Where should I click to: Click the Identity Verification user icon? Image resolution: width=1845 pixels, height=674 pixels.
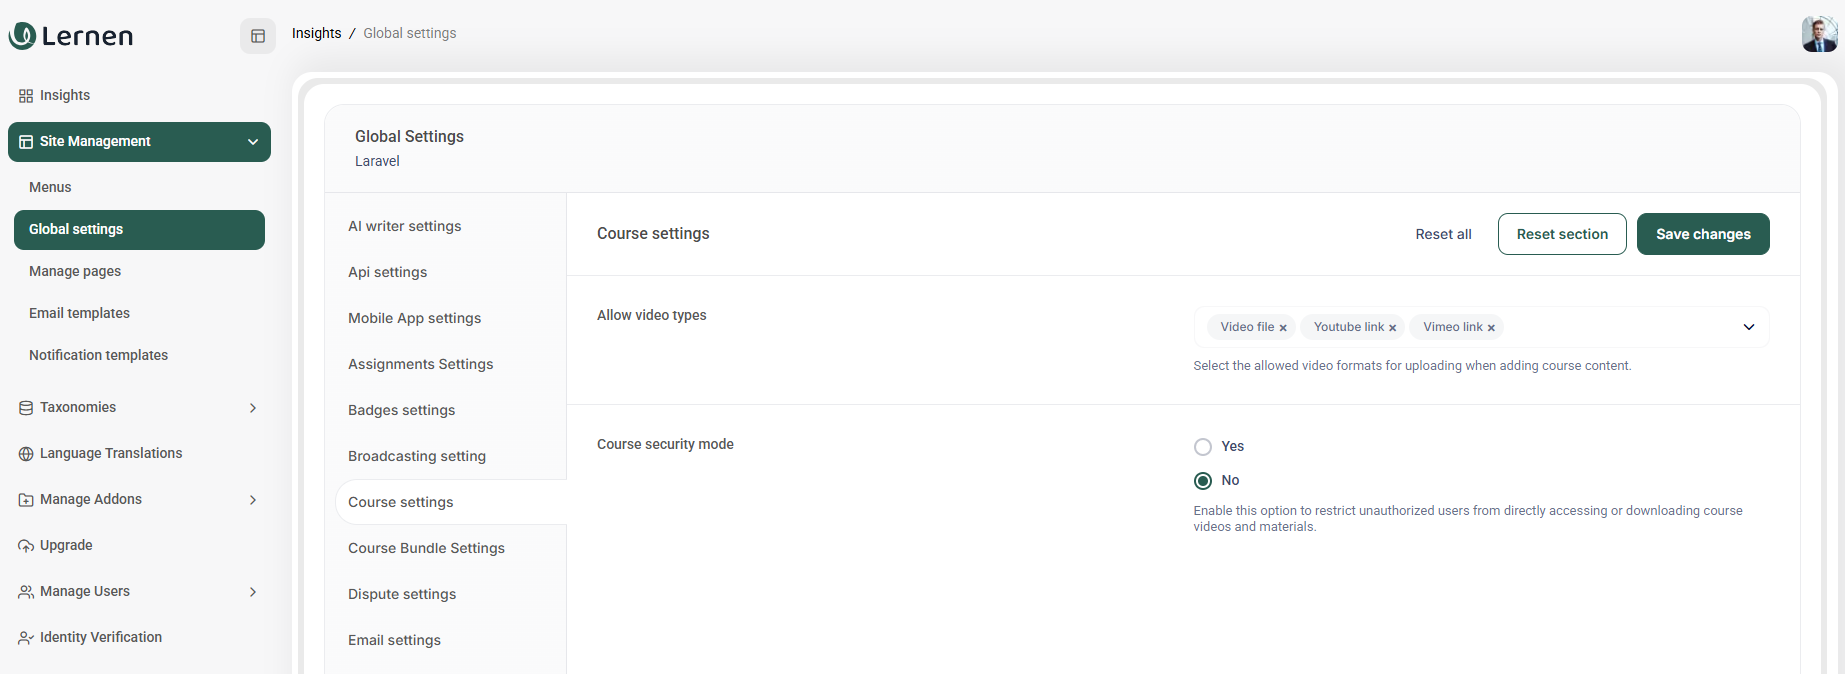(26, 638)
